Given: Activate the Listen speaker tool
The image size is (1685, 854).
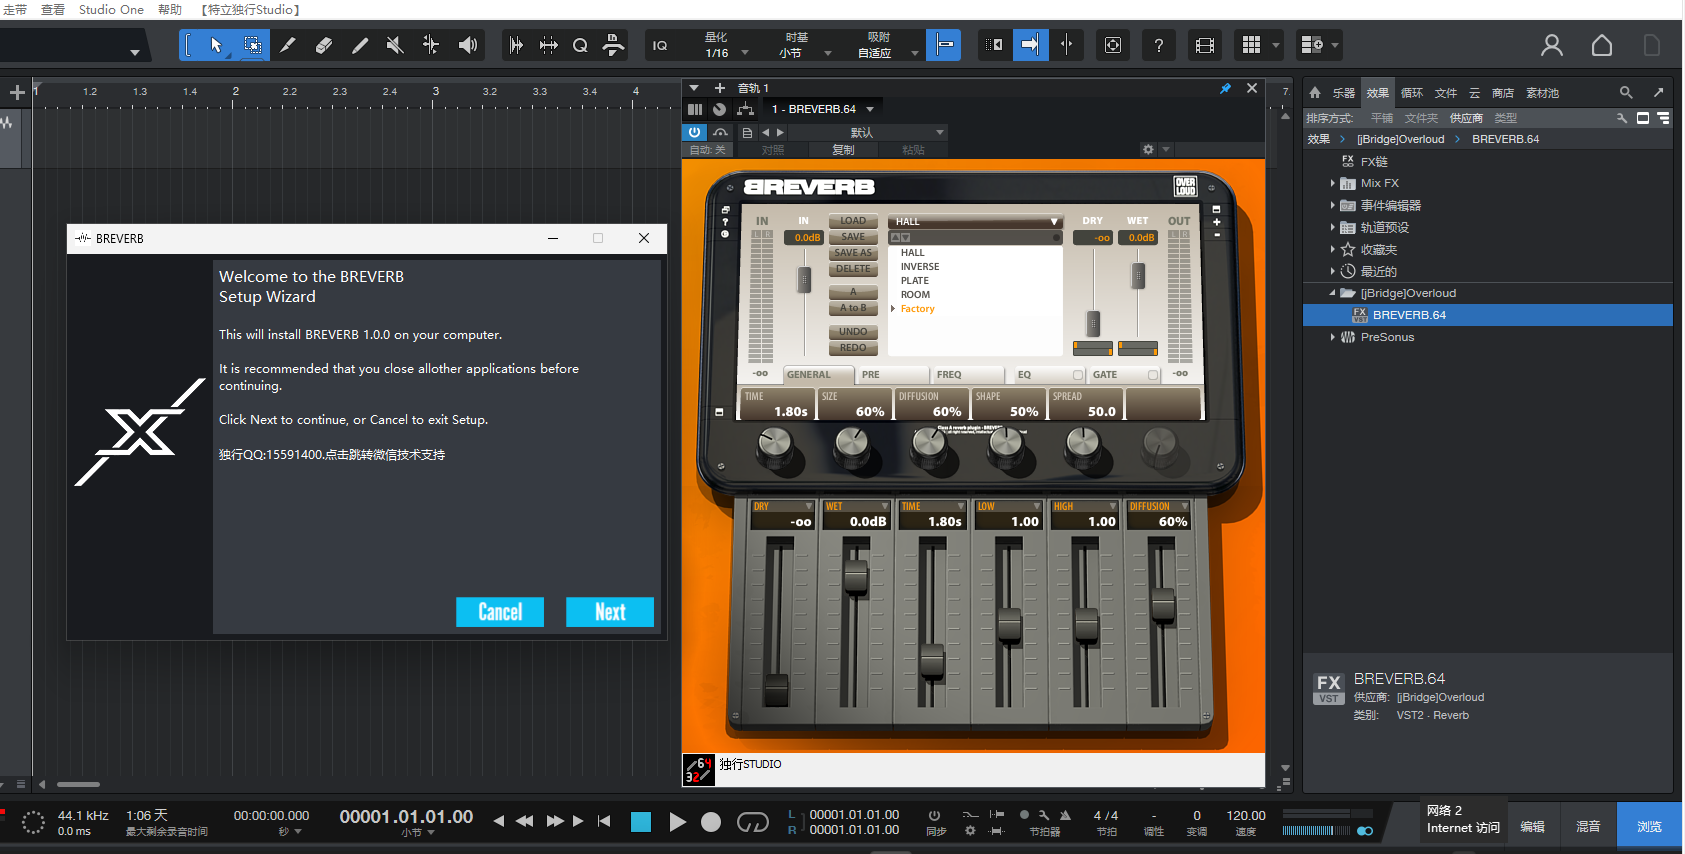Looking at the screenshot, I should tap(467, 45).
